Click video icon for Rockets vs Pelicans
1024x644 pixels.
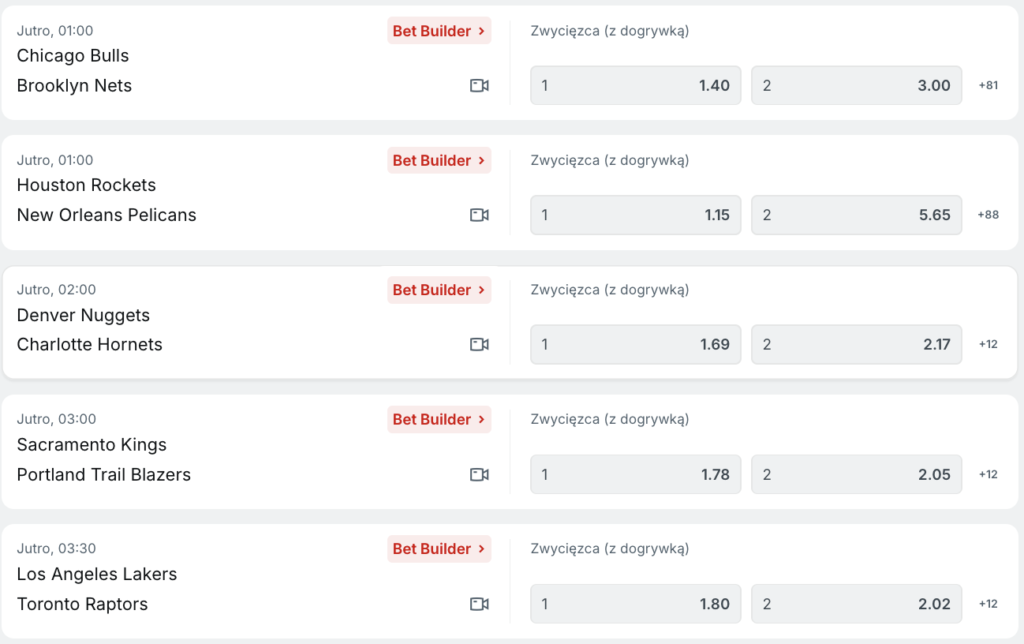coord(479,215)
